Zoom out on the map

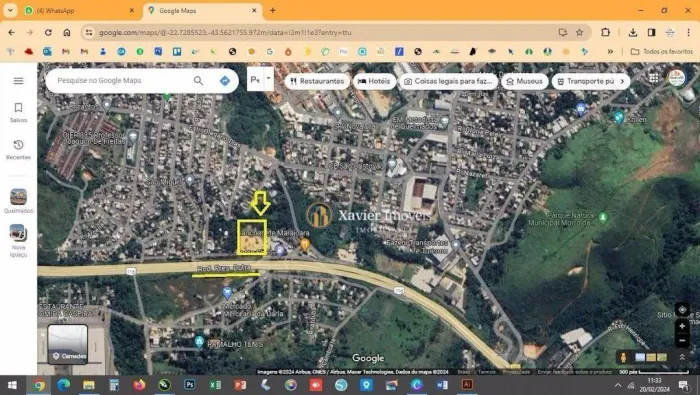682,341
